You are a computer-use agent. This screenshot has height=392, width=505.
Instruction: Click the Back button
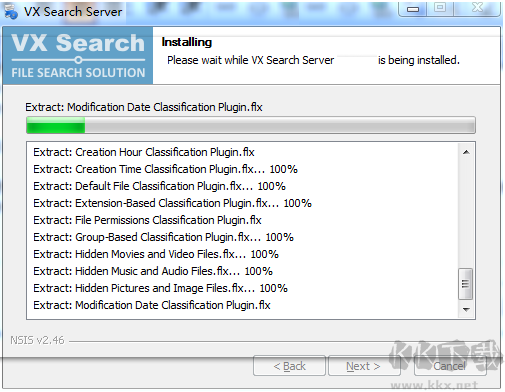289,366
